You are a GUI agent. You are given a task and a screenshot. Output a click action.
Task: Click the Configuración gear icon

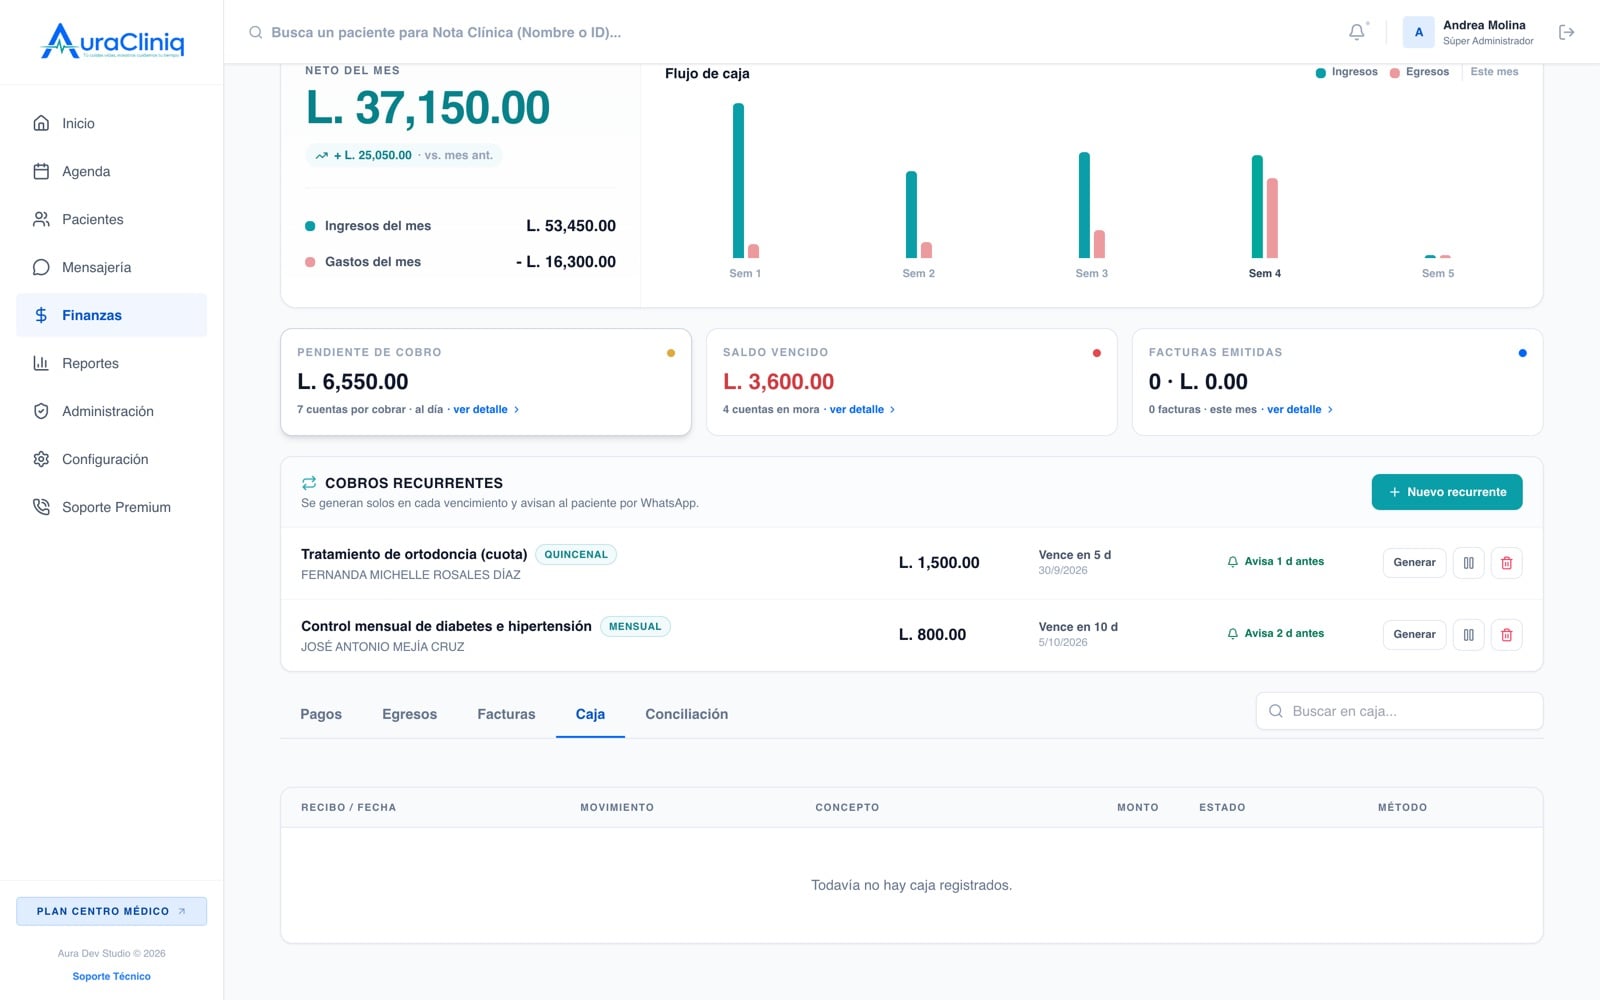click(41, 459)
